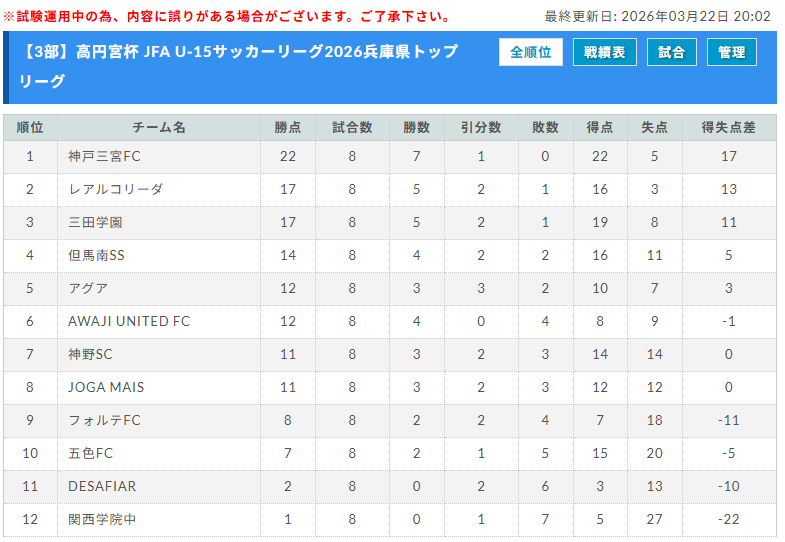This screenshot has height=542, width=785.
Task: Click the league title heading banner
Action: point(250,66)
